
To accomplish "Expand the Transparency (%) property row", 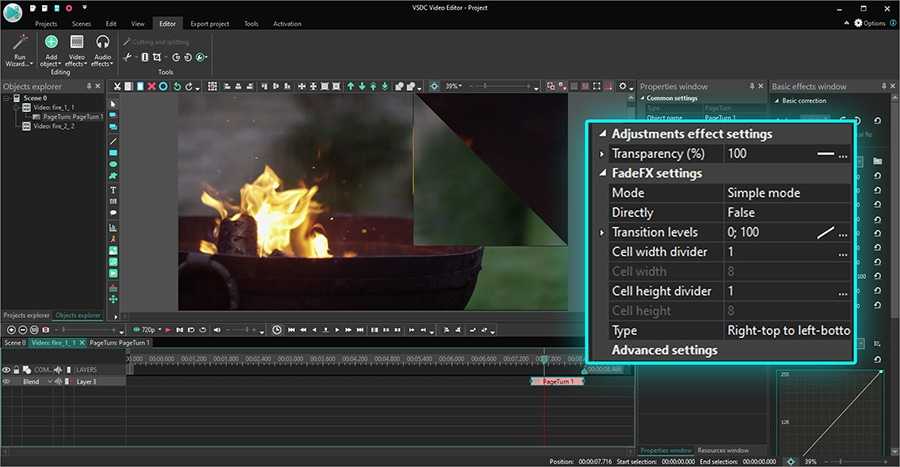I will [x=601, y=154].
